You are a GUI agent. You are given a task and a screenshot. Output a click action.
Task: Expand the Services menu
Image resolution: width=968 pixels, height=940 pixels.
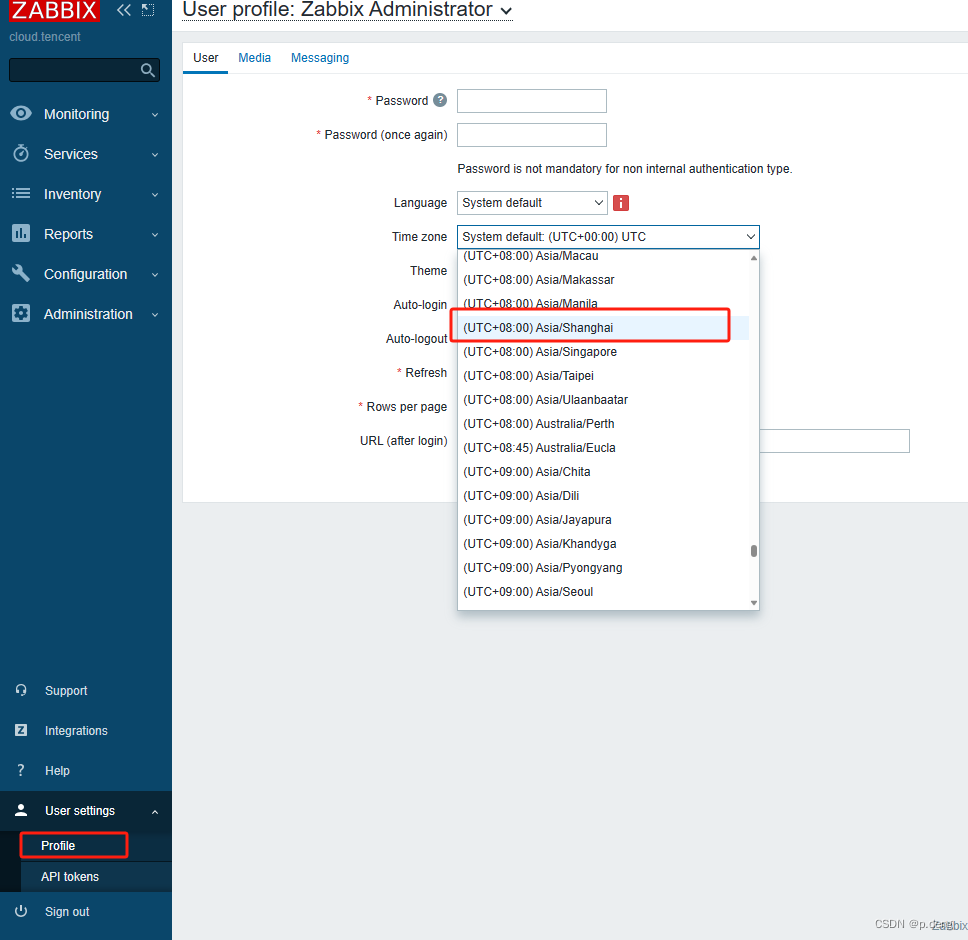pyautogui.click(x=155, y=155)
